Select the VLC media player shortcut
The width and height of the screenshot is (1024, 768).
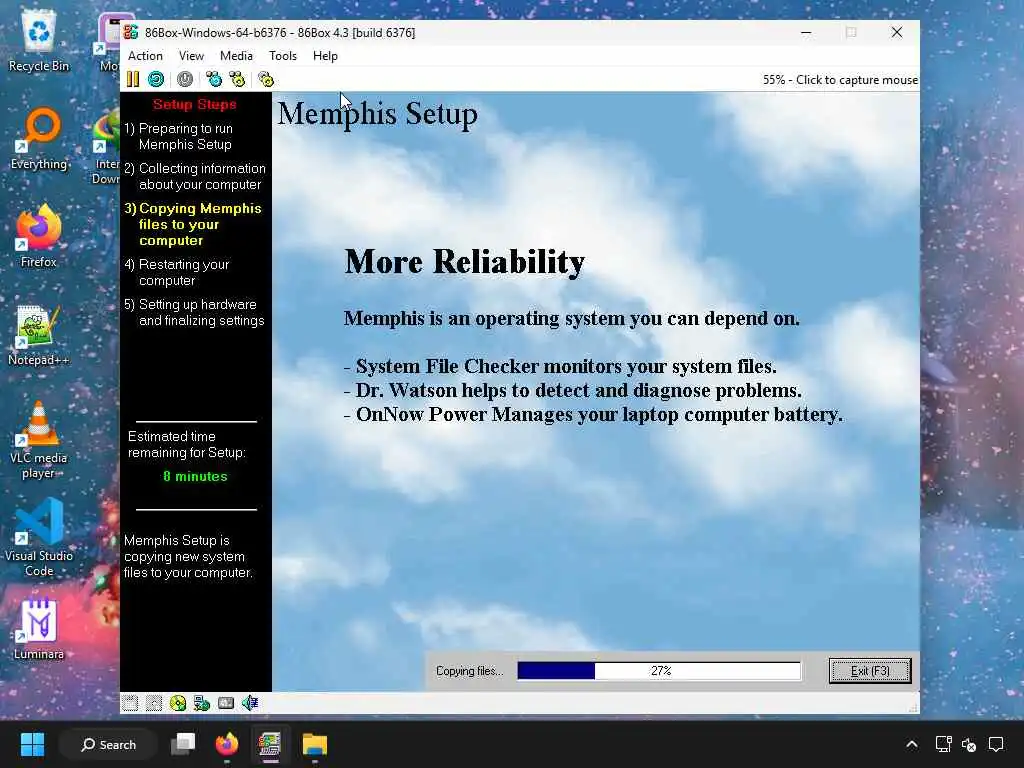point(39,441)
